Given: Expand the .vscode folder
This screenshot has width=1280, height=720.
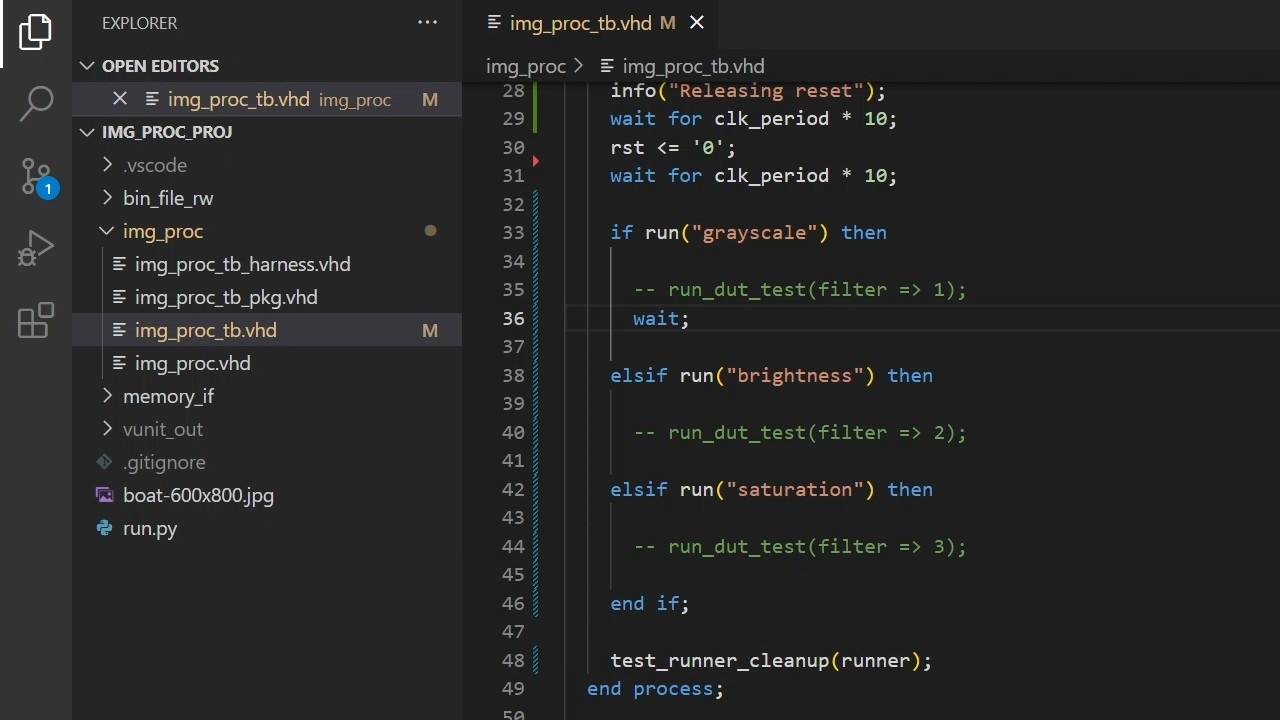Looking at the screenshot, I should tap(108, 165).
